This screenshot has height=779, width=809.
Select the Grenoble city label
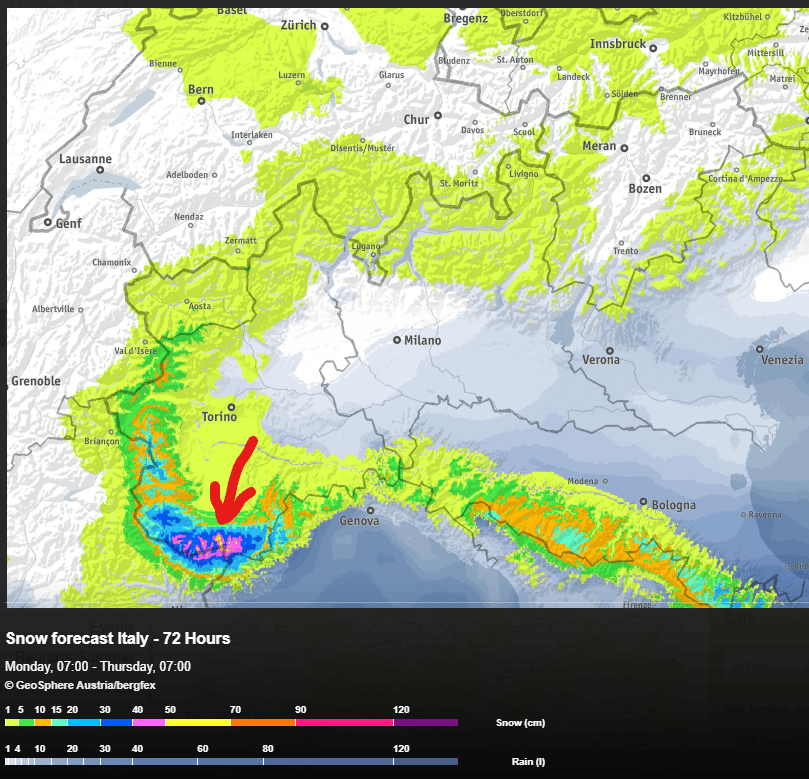click(35, 381)
